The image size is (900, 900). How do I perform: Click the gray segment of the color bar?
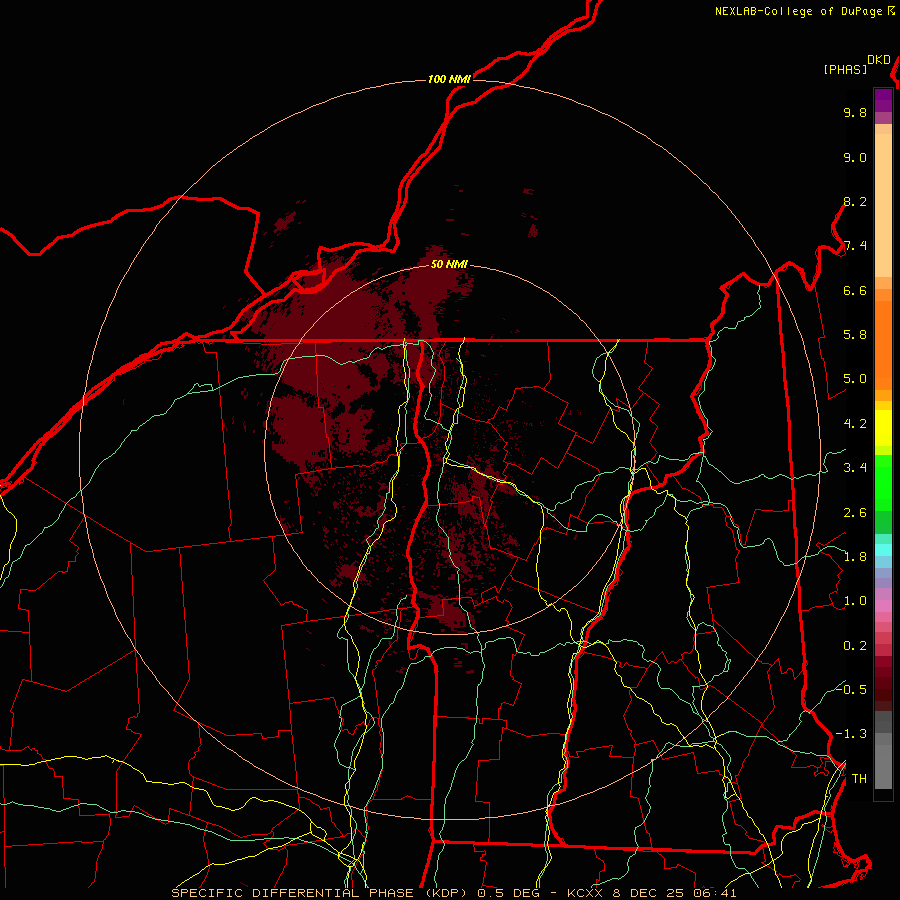tap(883, 763)
